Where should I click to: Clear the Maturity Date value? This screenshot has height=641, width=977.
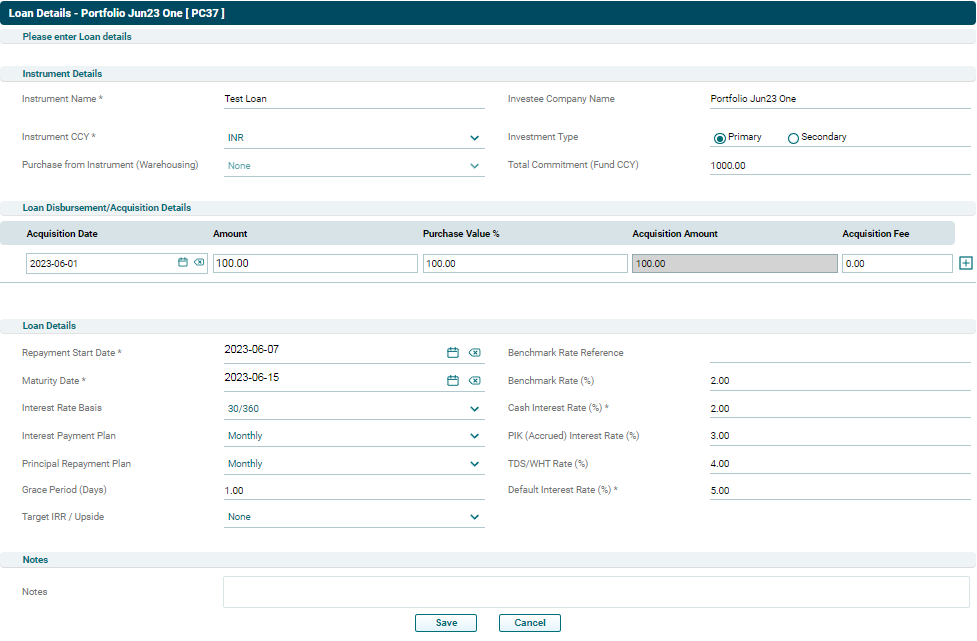tap(474, 381)
